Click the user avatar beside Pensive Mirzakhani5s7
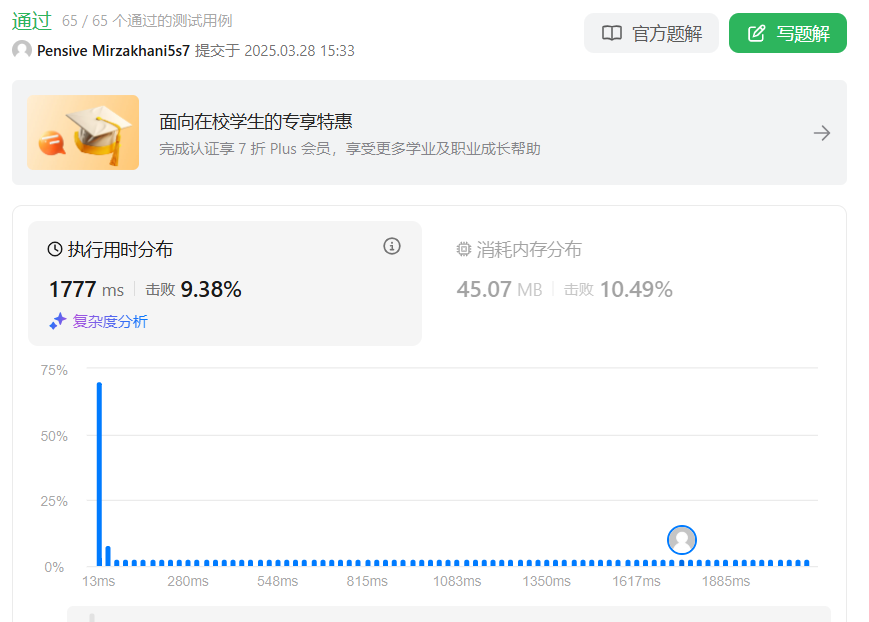 (22, 50)
